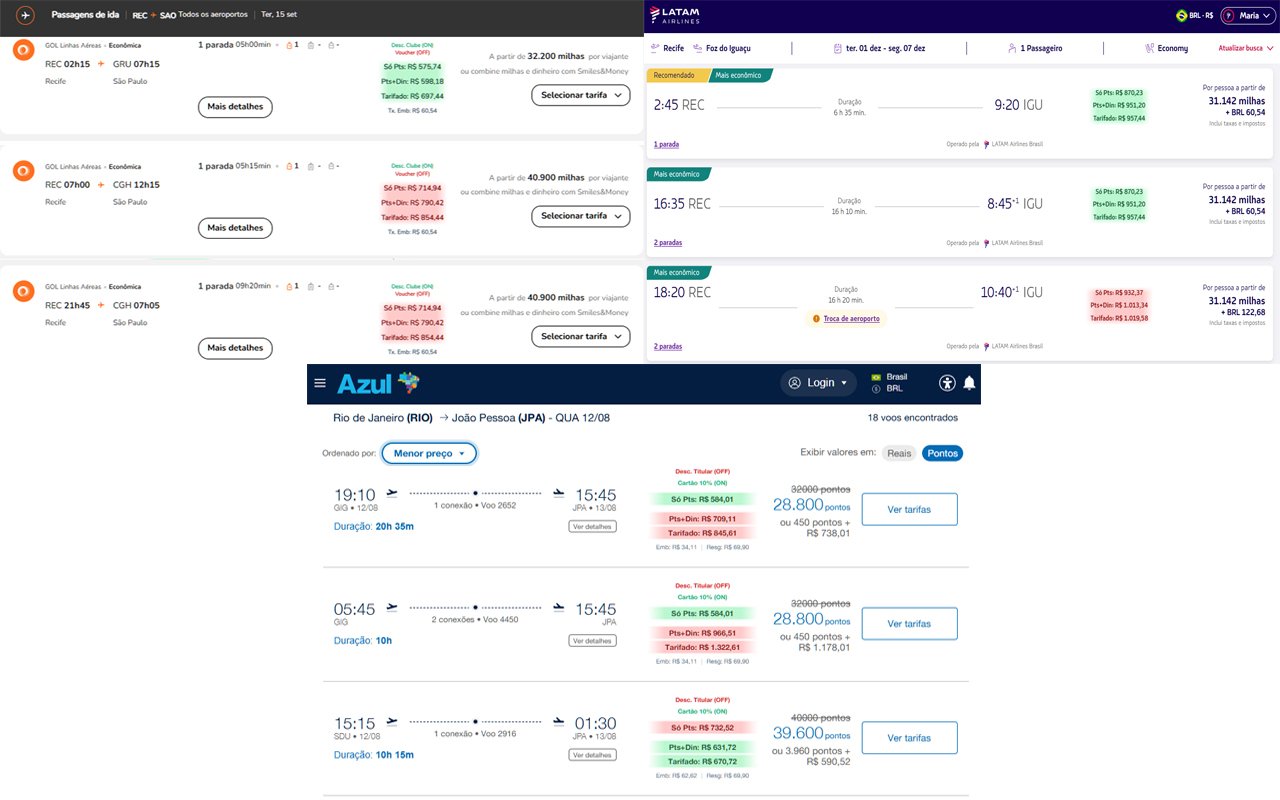Click Mais detalhes for the 21h45 GOL flight
Screen dimensions: 1280x800
(x=235, y=348)
